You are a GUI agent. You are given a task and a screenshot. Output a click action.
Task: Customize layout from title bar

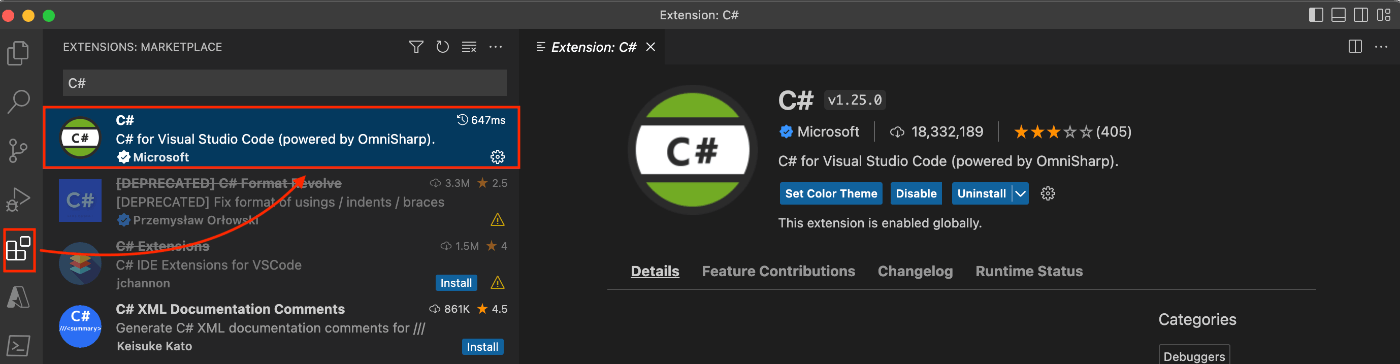1384,15
